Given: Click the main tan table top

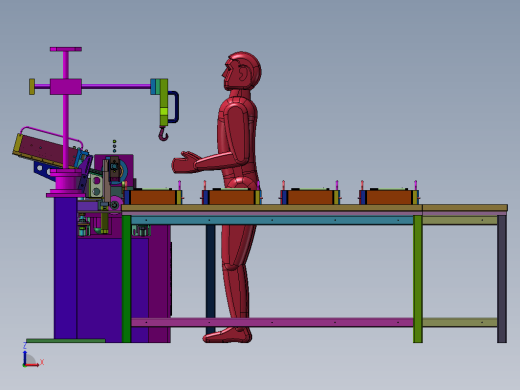Looking at the screenshot, I should pos(272,208).
